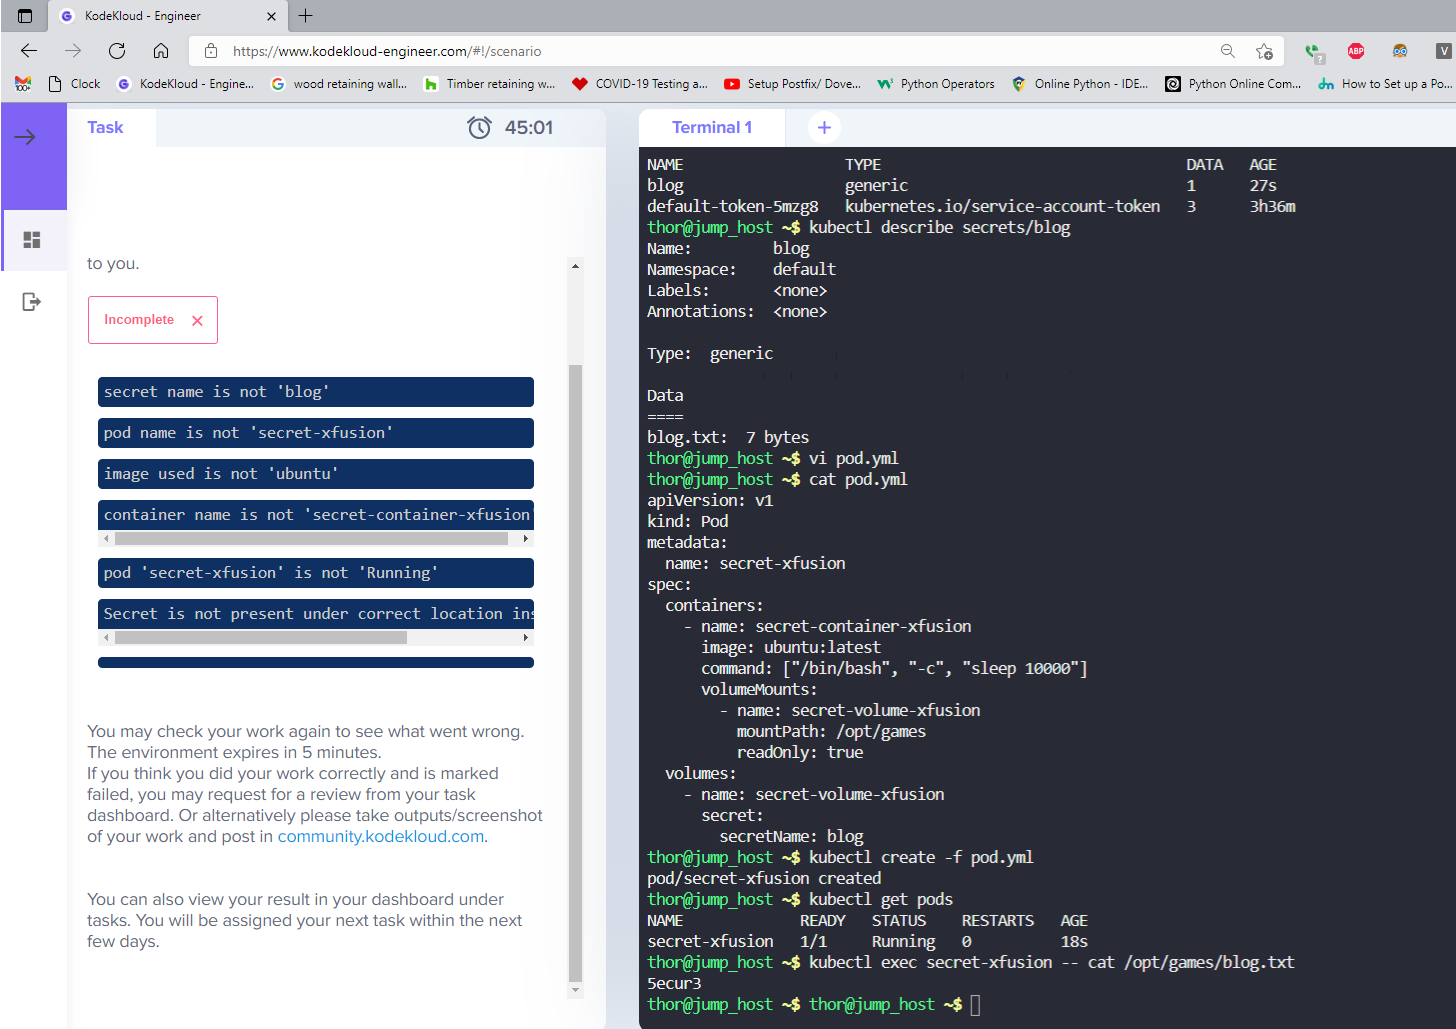This screenshot has width=1456, height=1029.
Task: Add a new terminal with plus button
Action: point(824,127)
